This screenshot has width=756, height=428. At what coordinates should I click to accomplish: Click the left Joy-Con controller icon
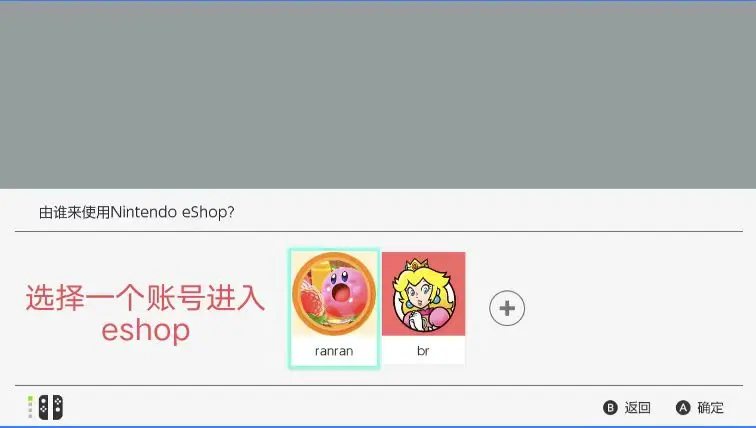43,407
